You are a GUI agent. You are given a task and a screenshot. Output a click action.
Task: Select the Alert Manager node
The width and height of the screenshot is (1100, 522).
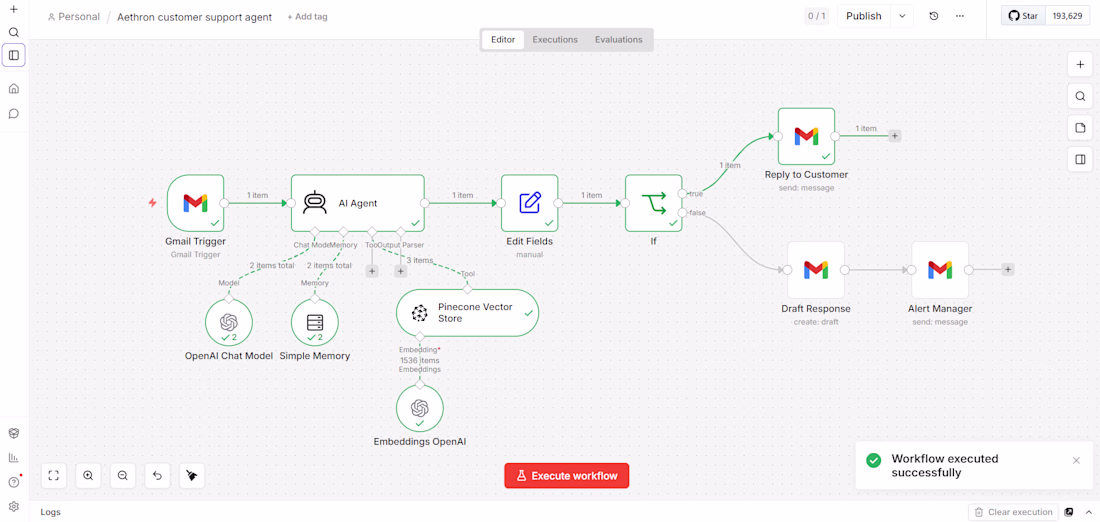(x=940, y=270)
